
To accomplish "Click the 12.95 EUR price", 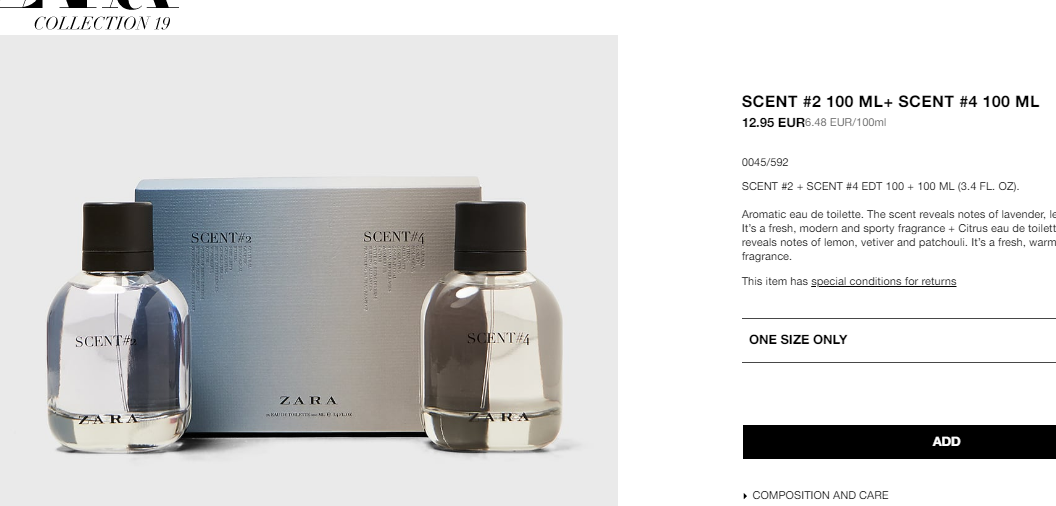I will point(773,123).
